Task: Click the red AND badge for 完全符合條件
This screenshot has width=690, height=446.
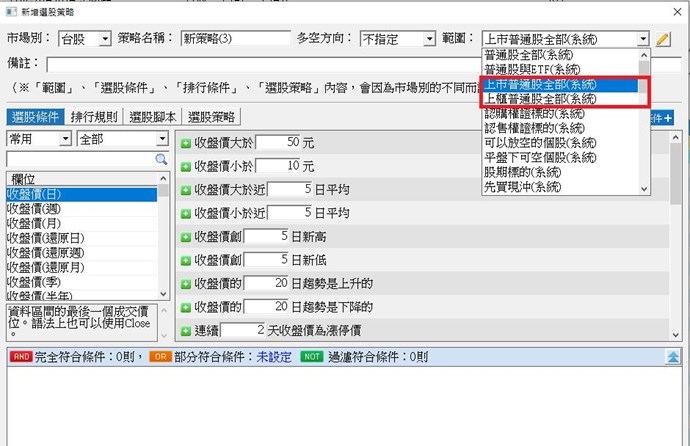Action: (20, 356)
